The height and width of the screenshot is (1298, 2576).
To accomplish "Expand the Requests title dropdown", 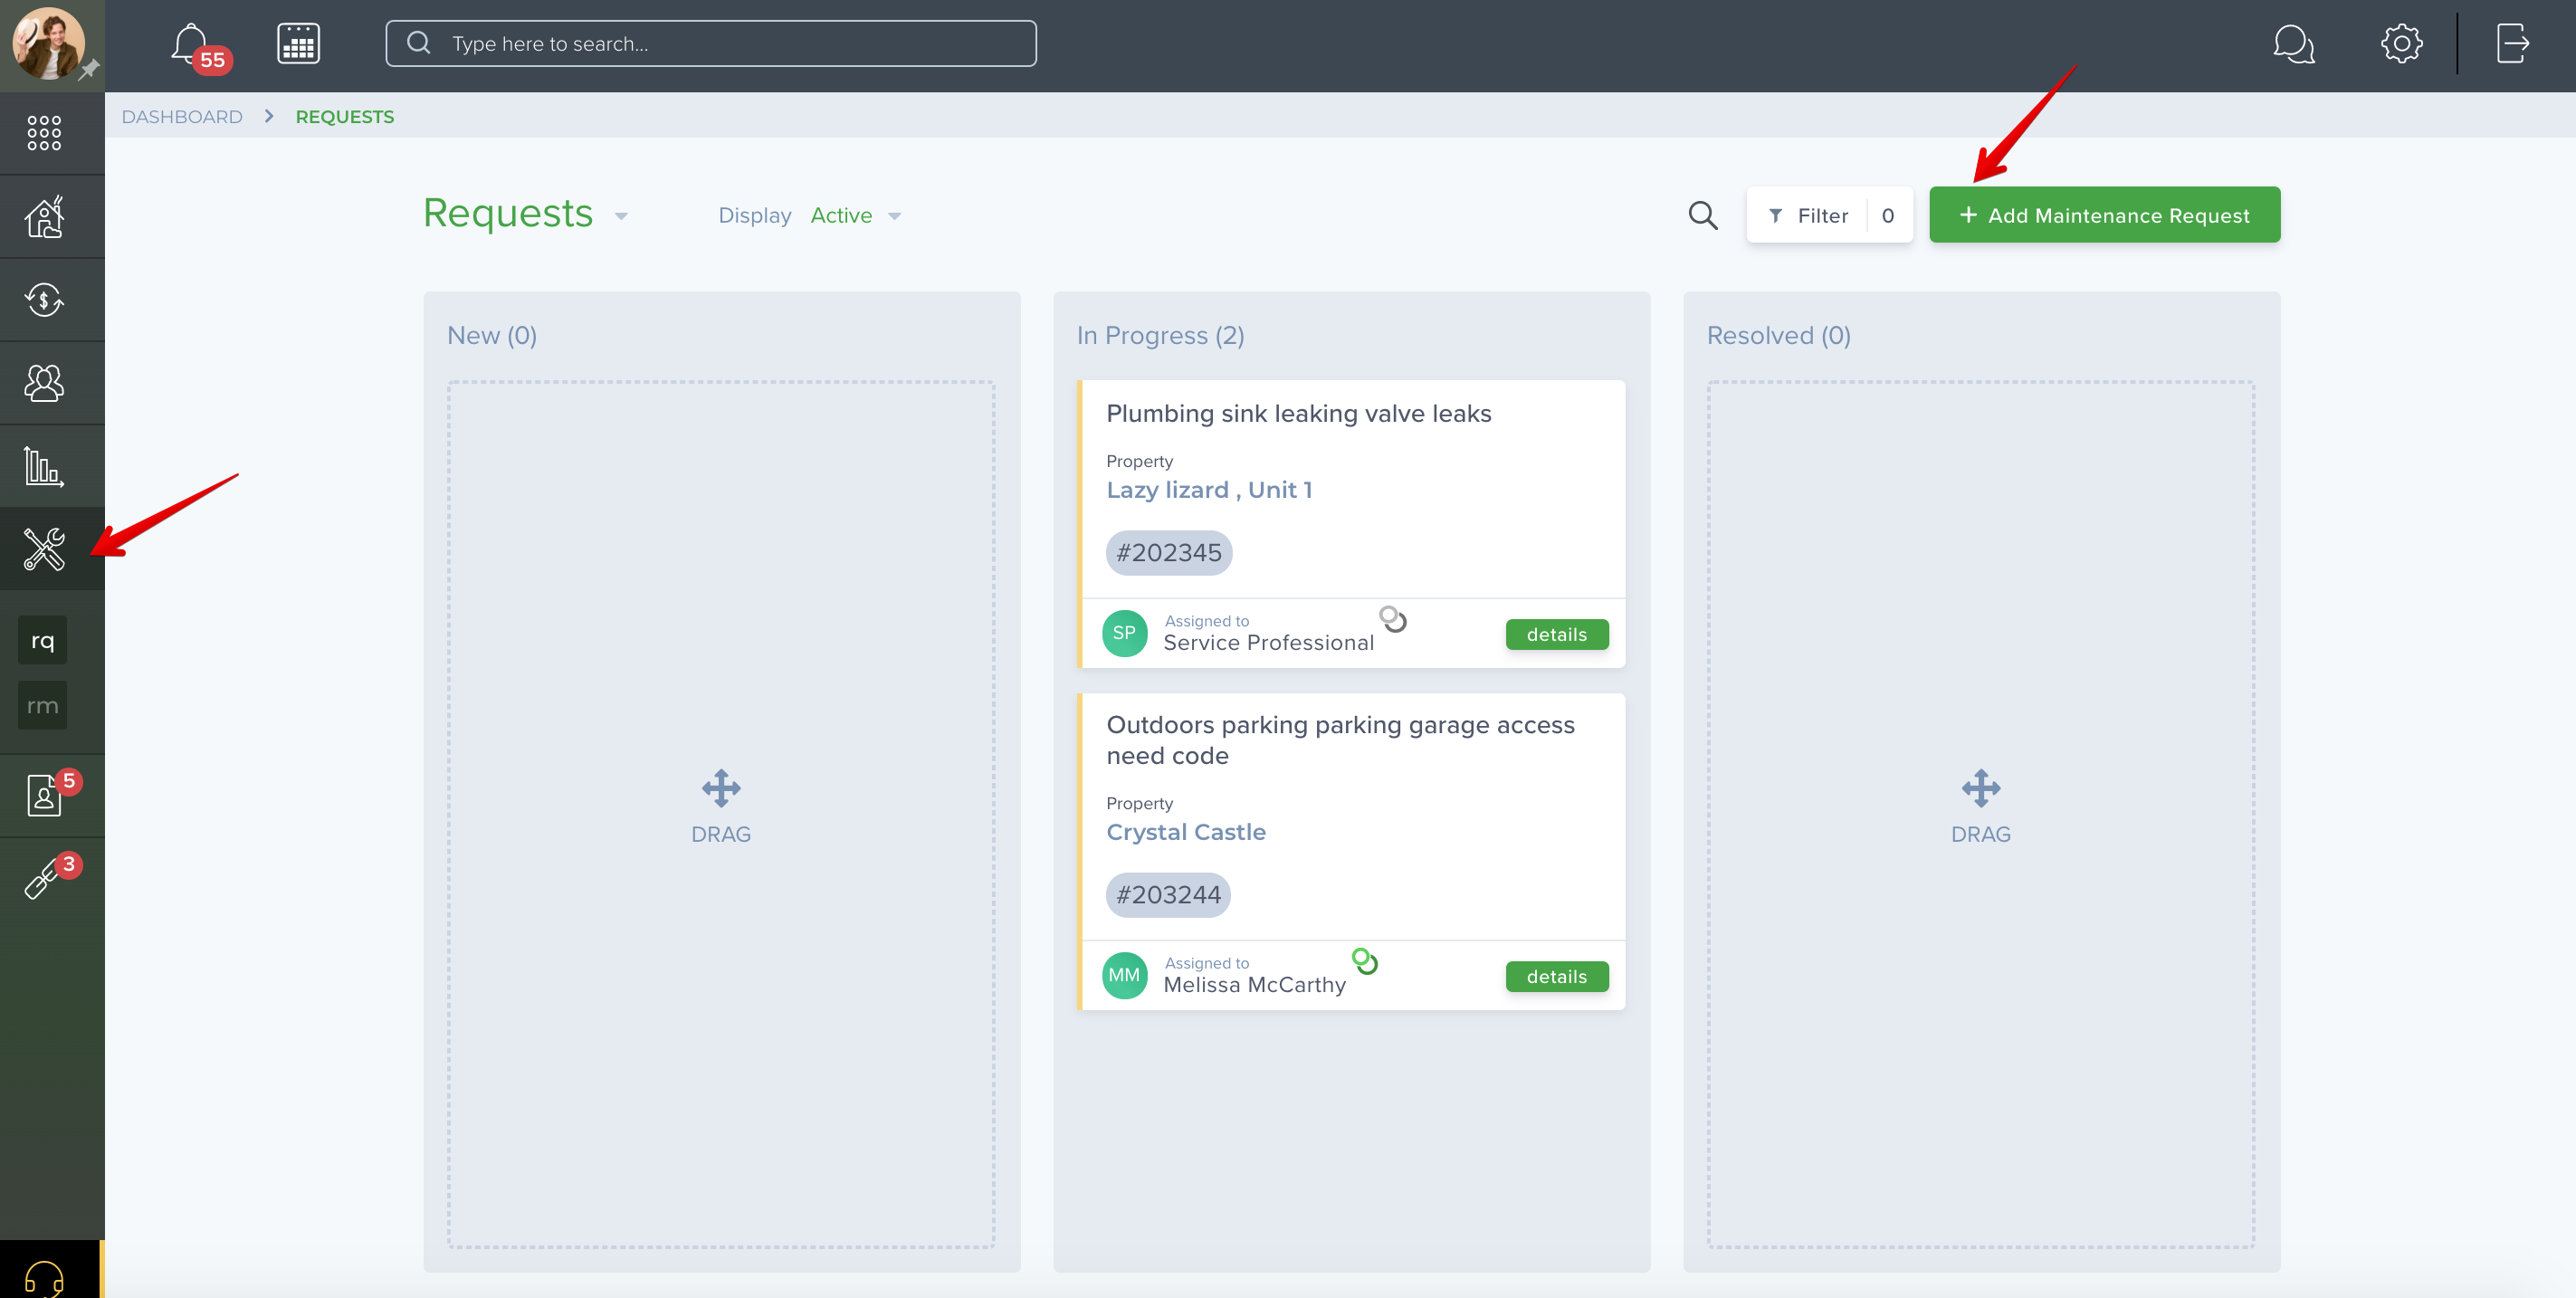I will 621,216.
